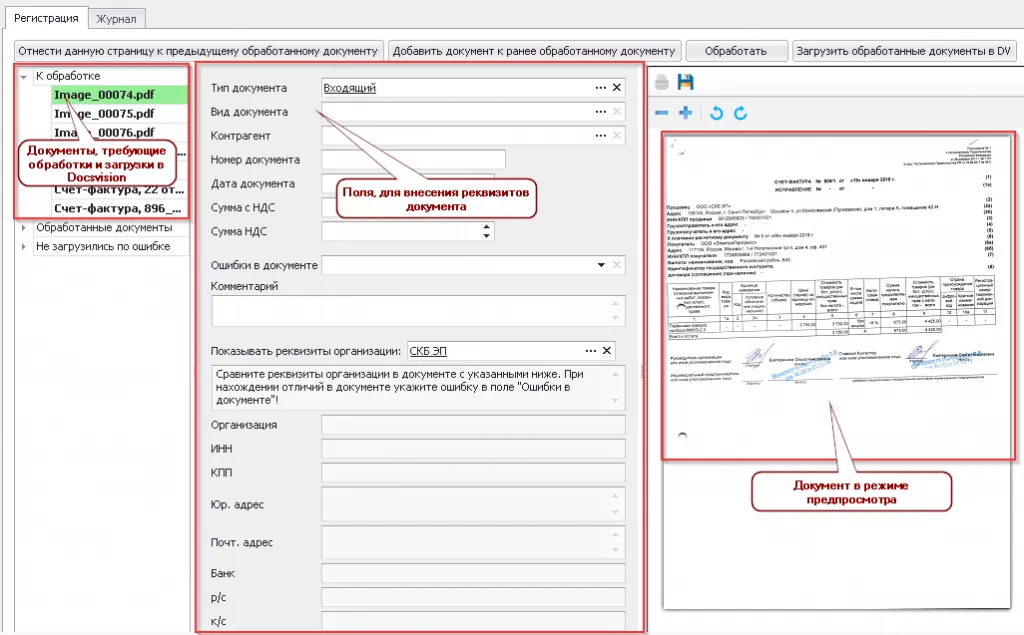
Task: Clear 'Показывать реквизиты организации' value with X
Action: (x=606, y=351)
